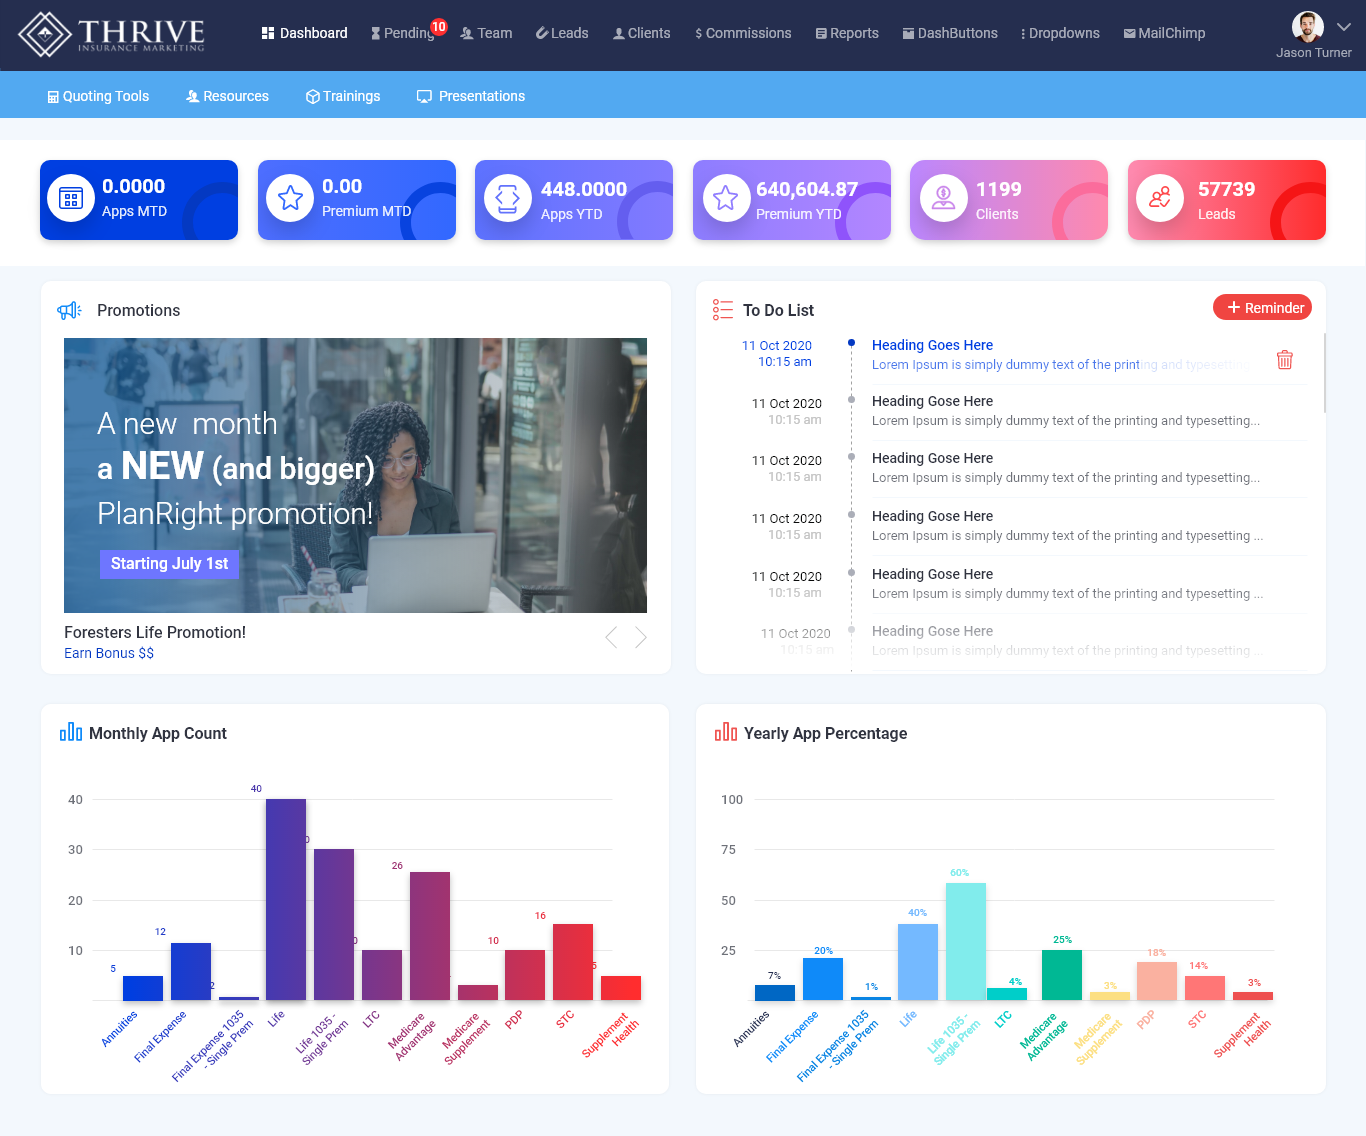Go to Trainings

pyautogui.click(x=343, y=96)
